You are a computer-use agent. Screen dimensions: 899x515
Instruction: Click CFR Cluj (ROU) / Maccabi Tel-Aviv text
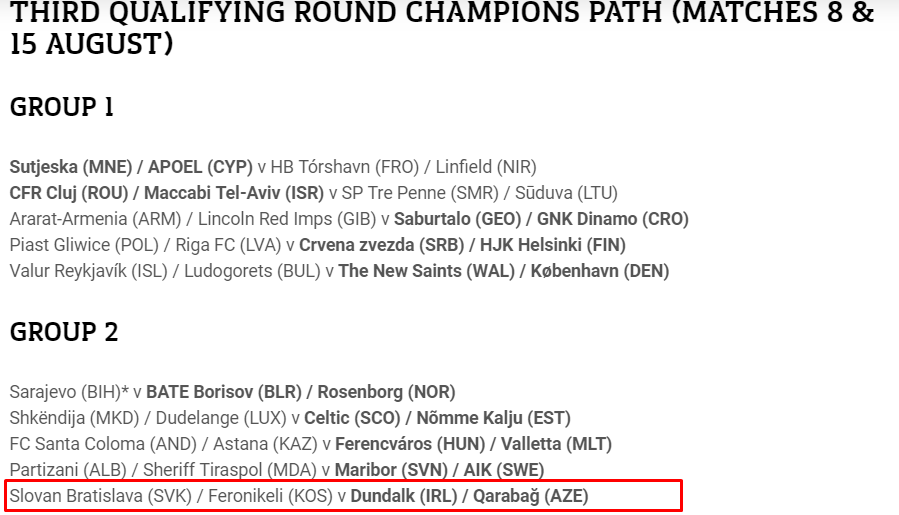coord(166,193)
